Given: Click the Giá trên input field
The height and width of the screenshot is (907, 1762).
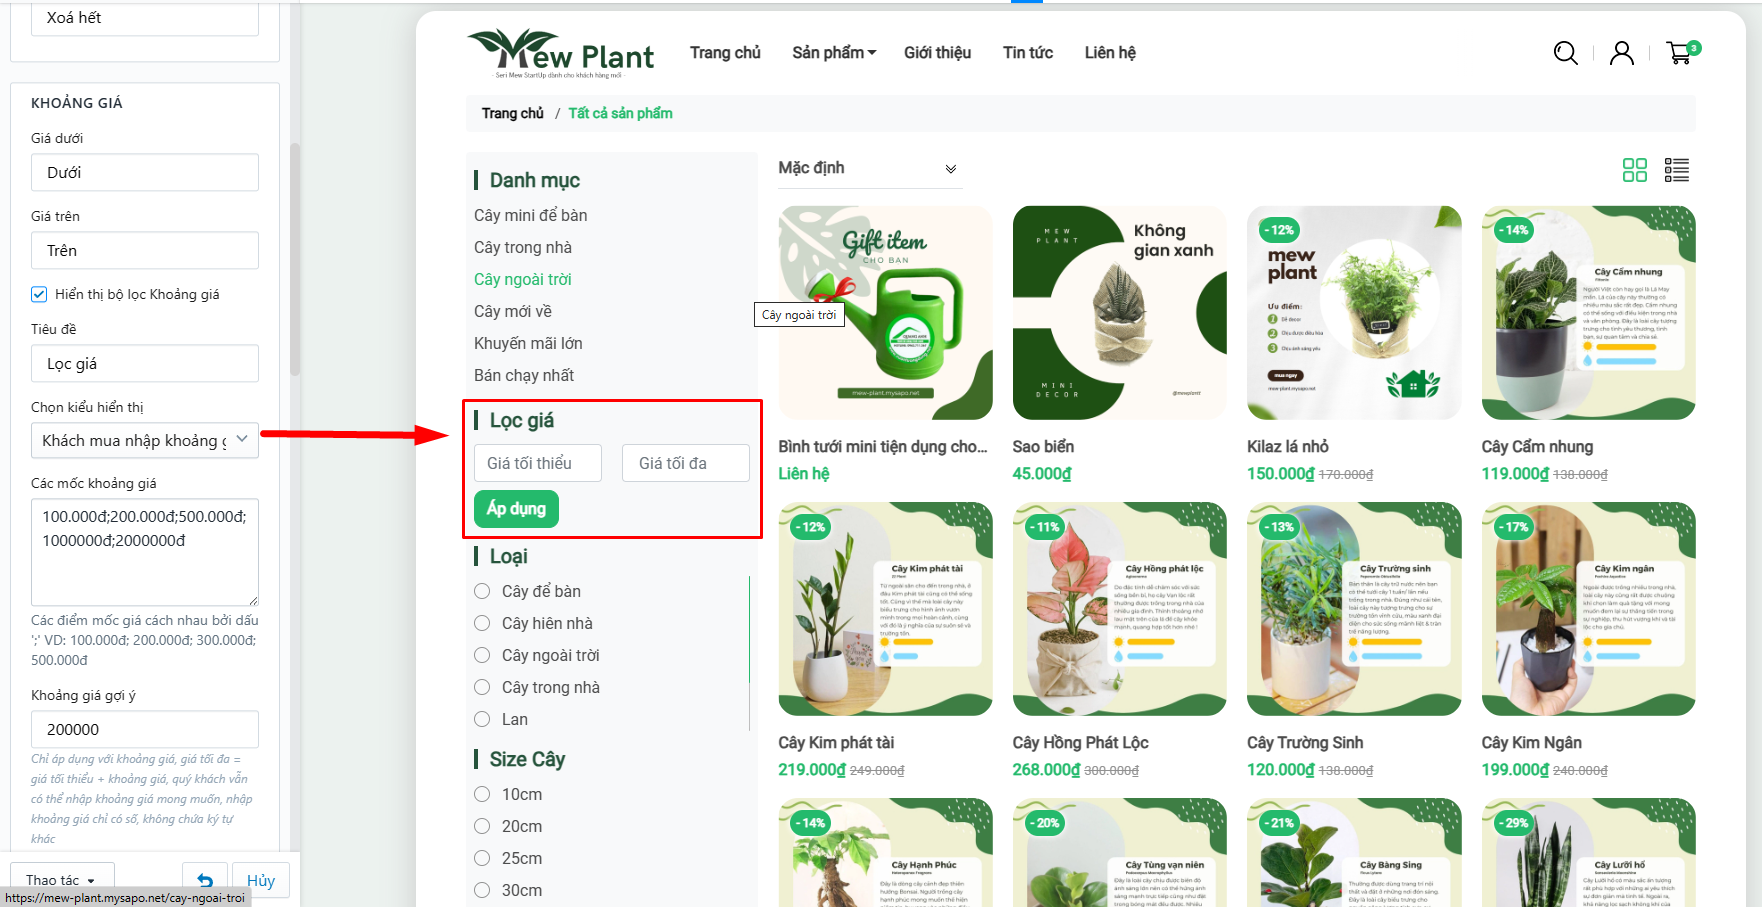Looking at the screenshot, I should pos(145,250).
